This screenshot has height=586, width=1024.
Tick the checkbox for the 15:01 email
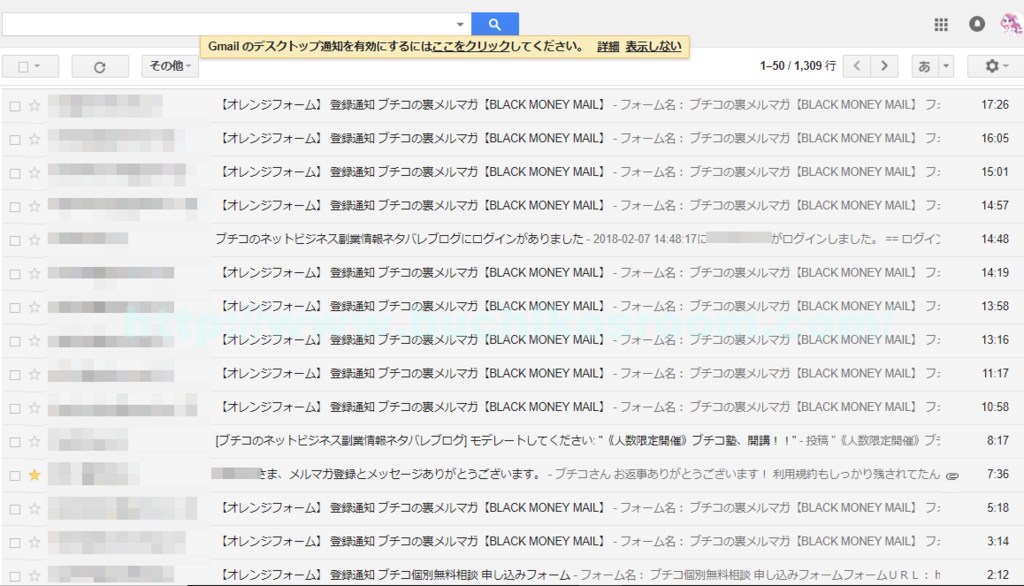[15, 173]
